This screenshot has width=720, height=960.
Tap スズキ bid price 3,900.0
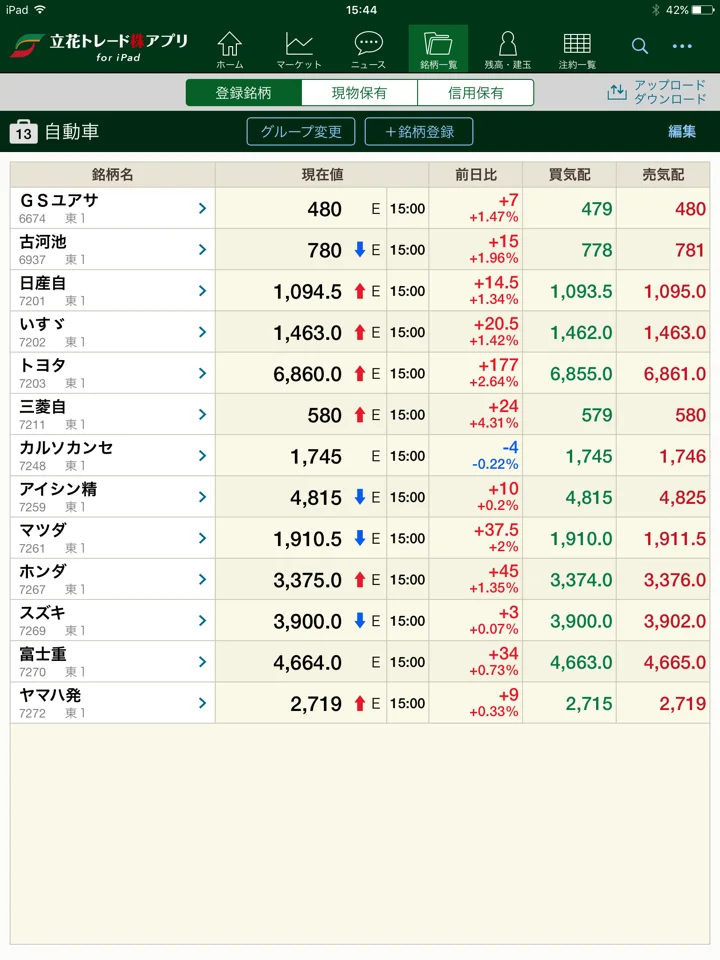click(x=581, y=621)
